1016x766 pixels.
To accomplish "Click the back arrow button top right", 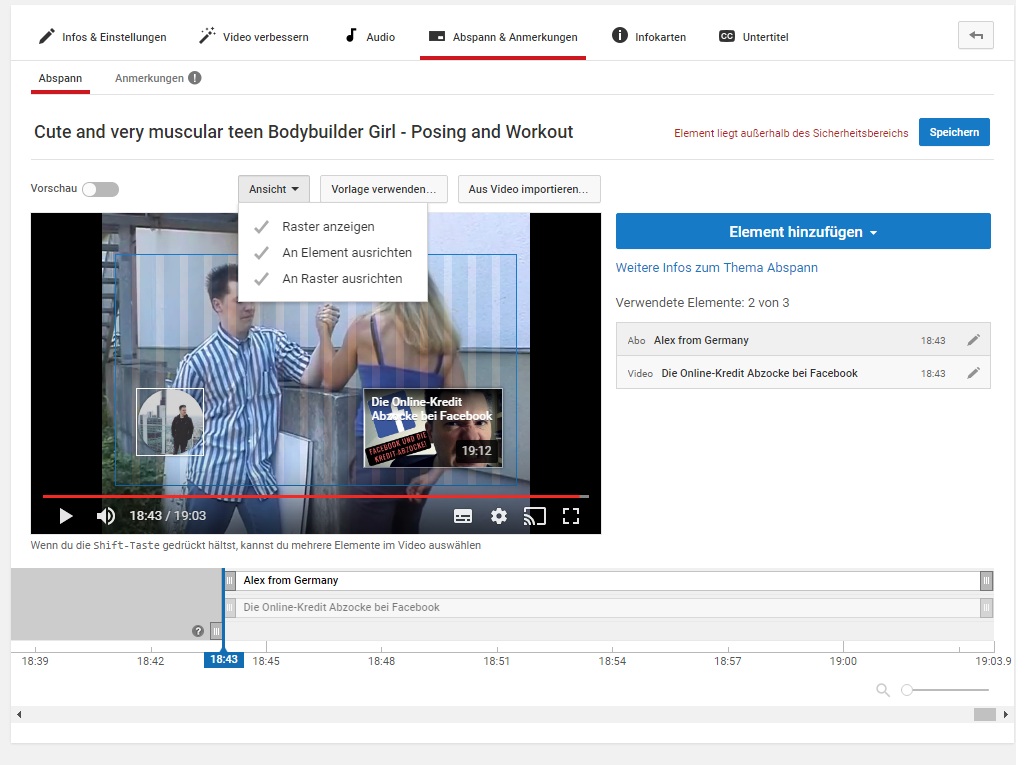I will point(975,36).
